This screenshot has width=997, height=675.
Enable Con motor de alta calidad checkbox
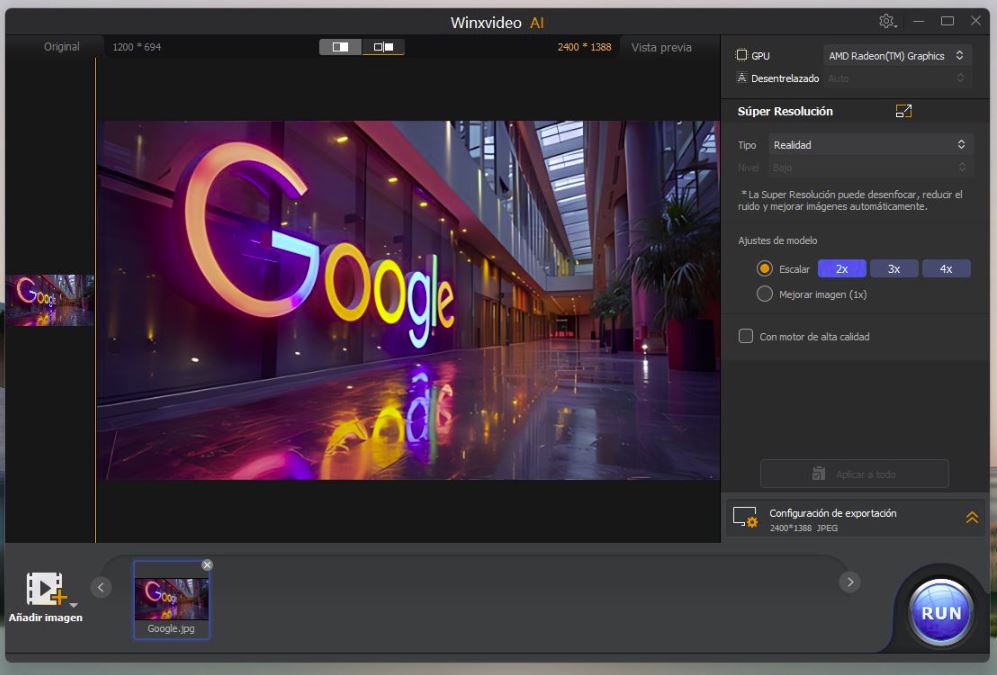(x=746, y=336)
